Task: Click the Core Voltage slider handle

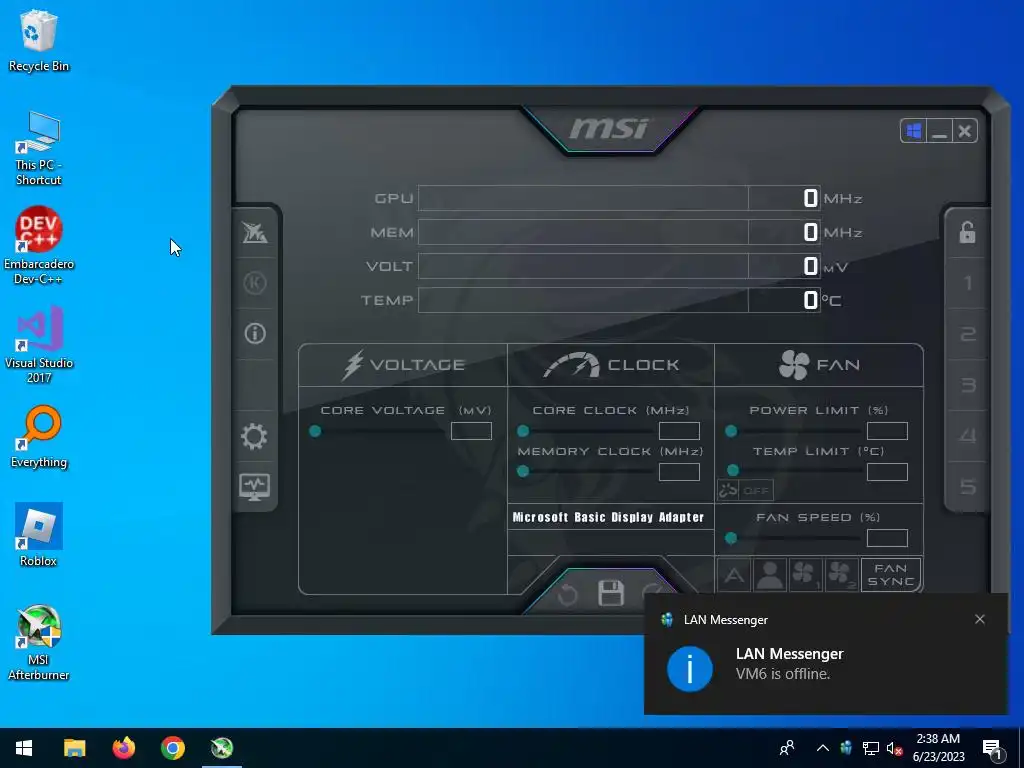Action: 315,431
